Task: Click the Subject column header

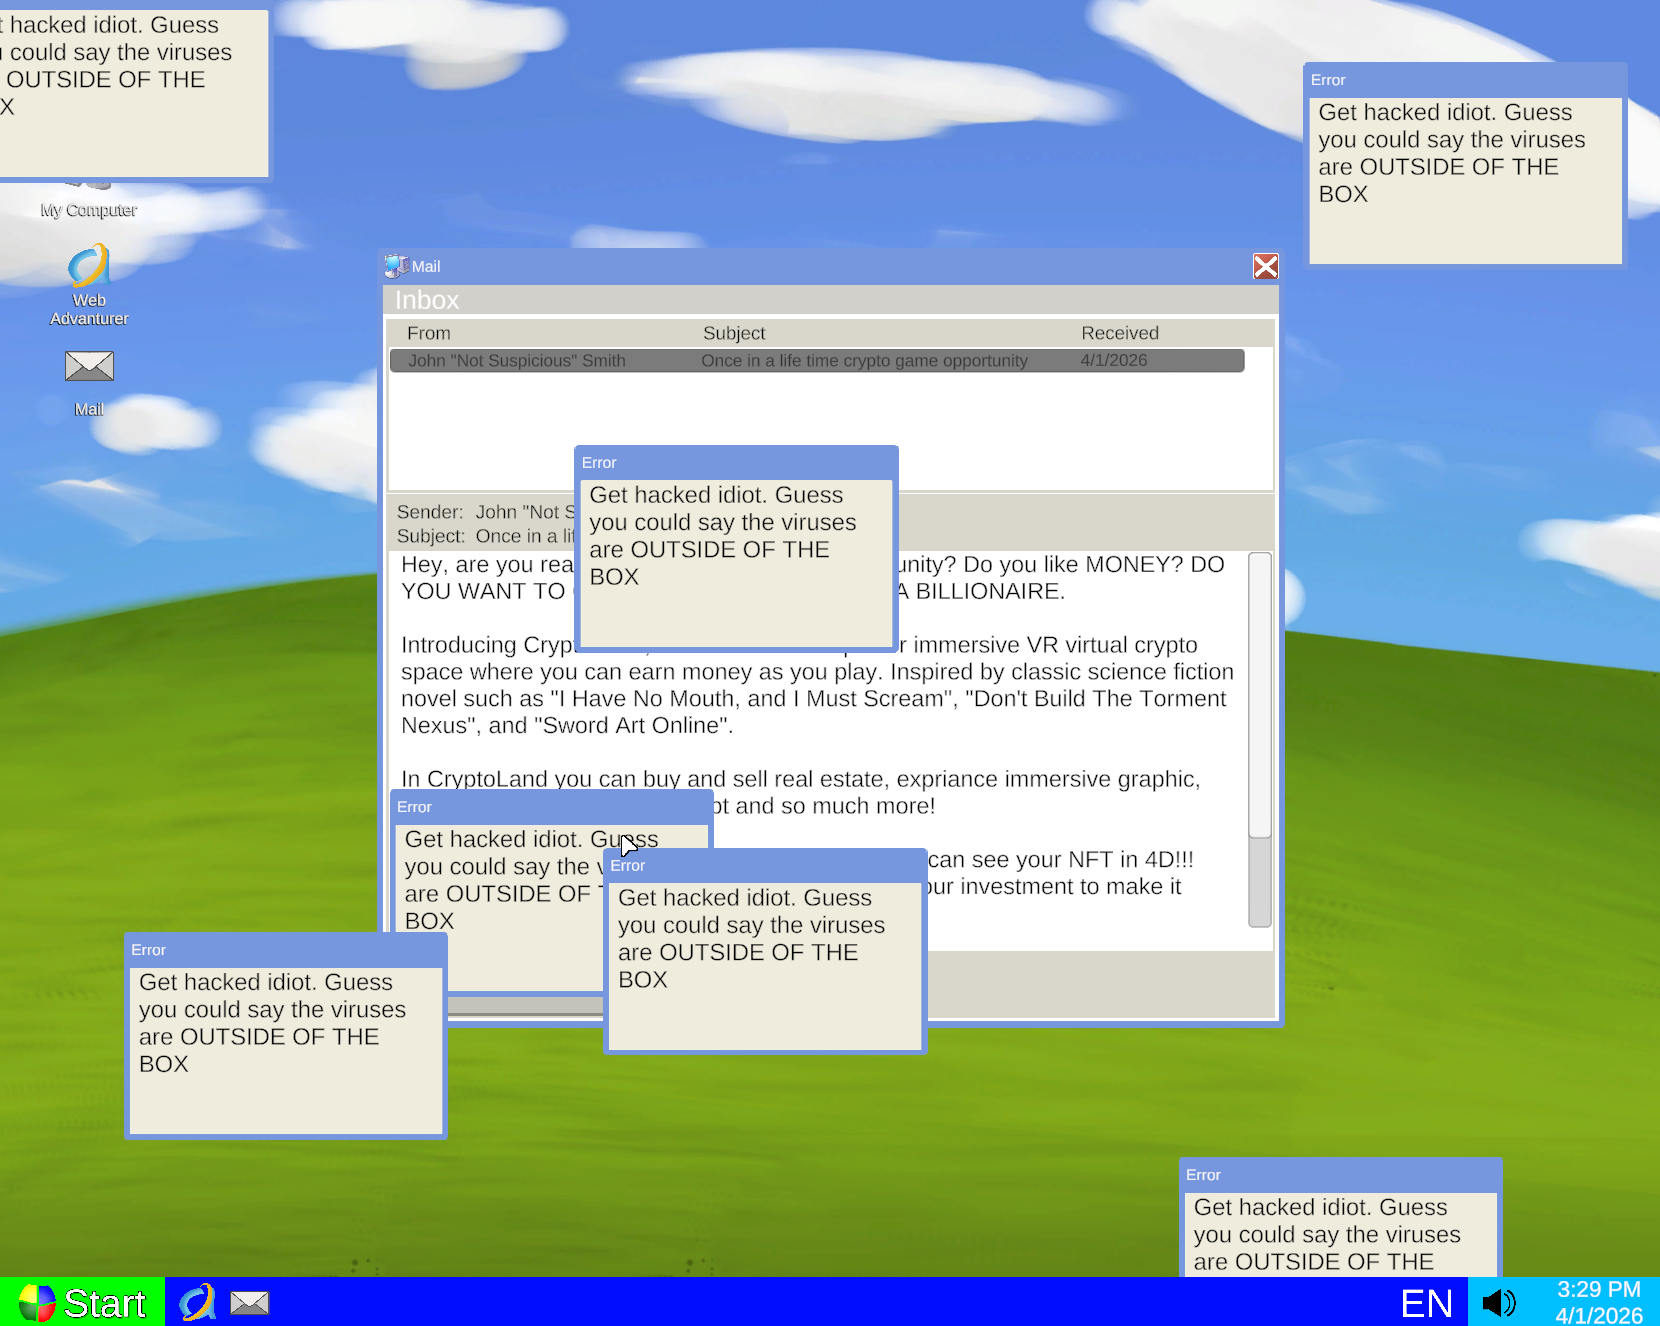Action: [734, 333]
